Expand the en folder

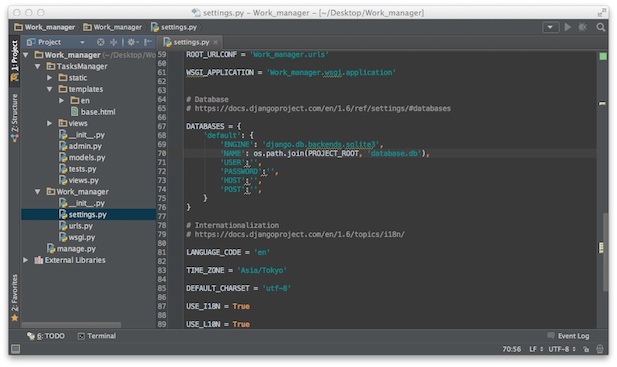[x=61, y=101]
